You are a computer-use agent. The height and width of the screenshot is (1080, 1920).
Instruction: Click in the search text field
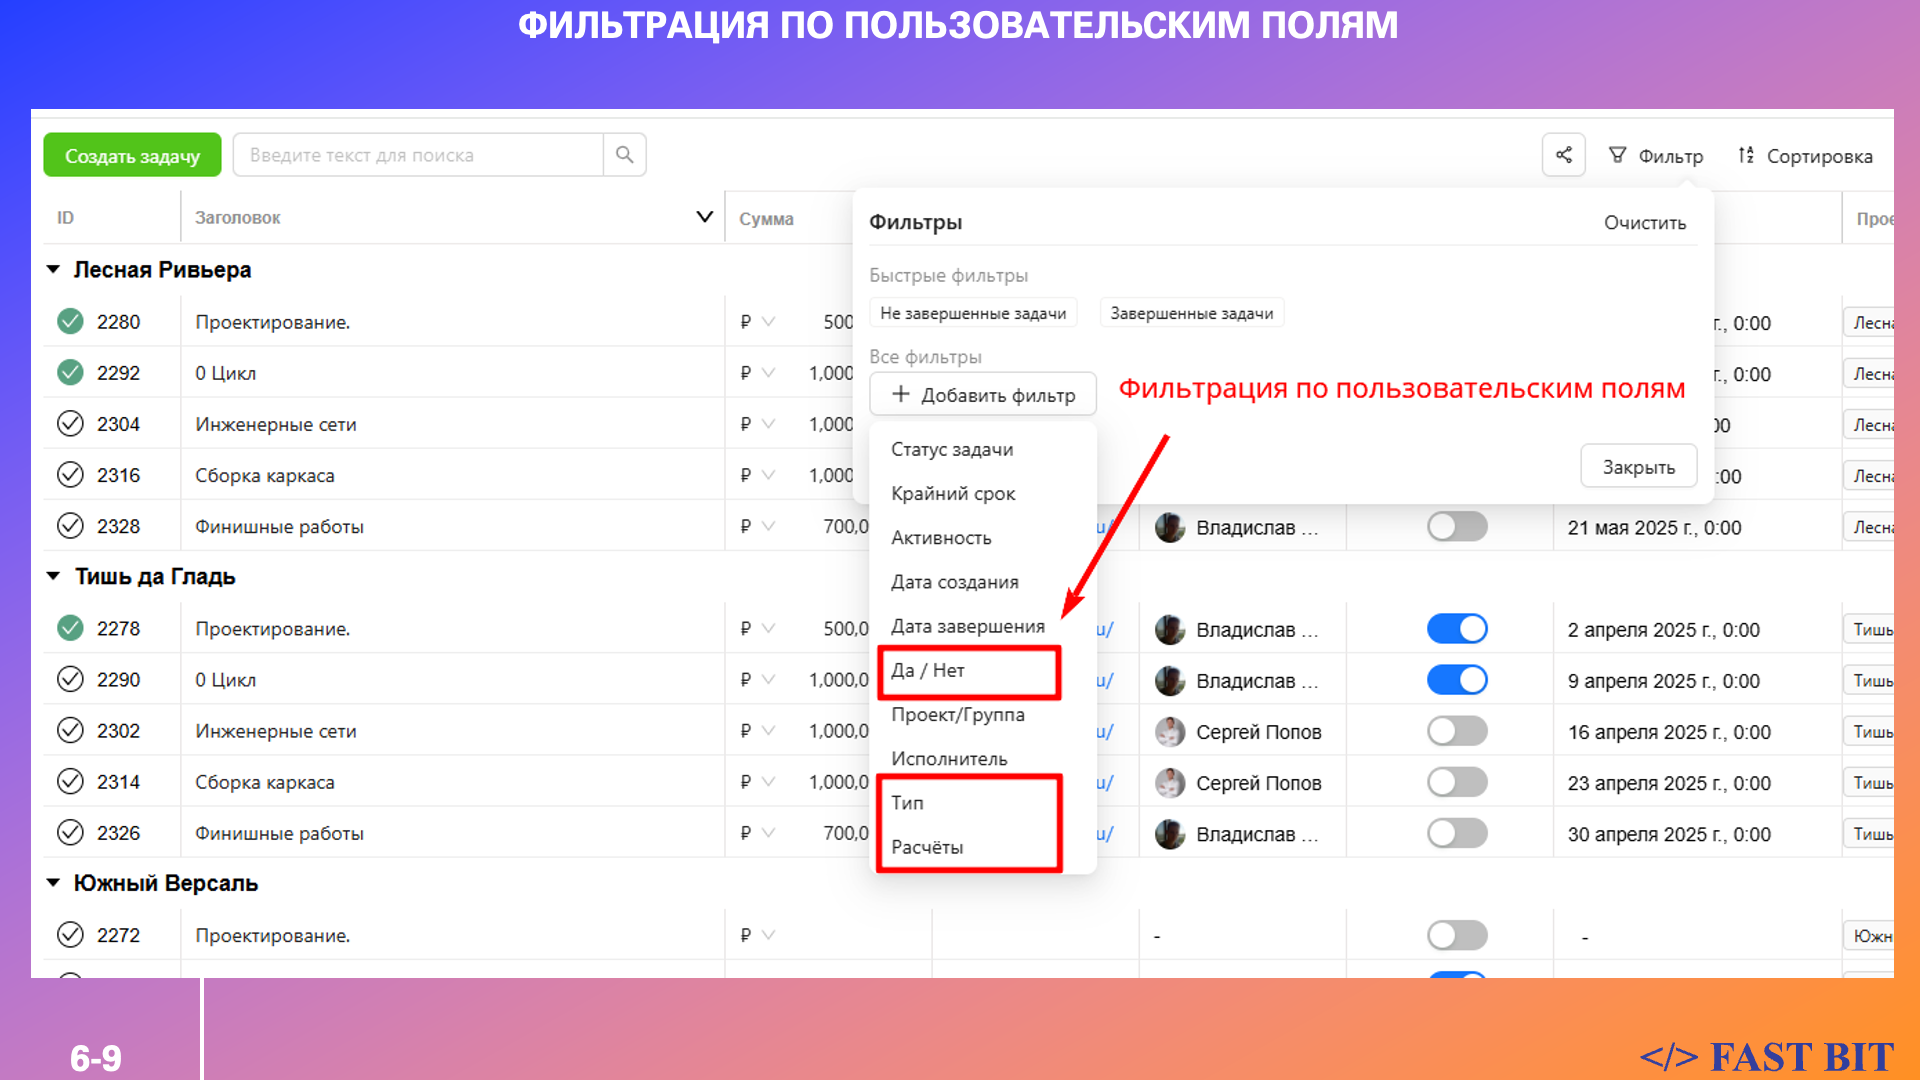tap(418, 155)
